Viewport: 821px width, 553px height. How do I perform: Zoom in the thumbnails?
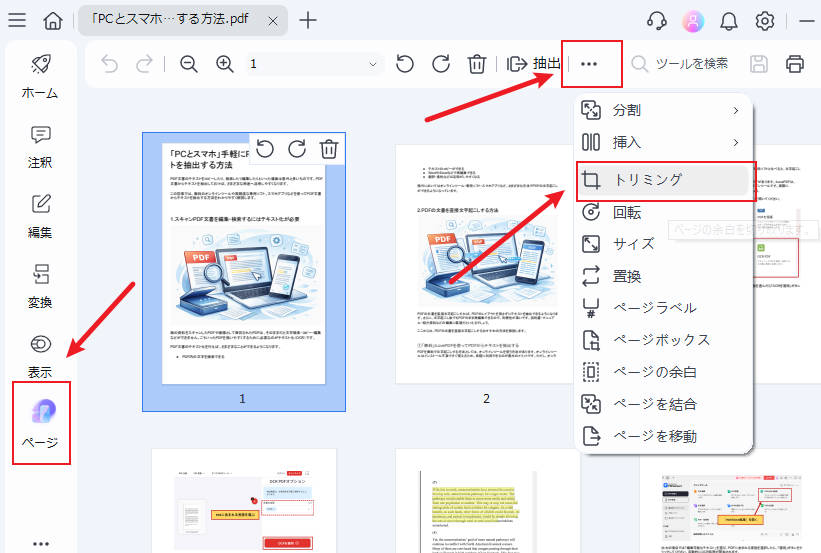point(225,64)
